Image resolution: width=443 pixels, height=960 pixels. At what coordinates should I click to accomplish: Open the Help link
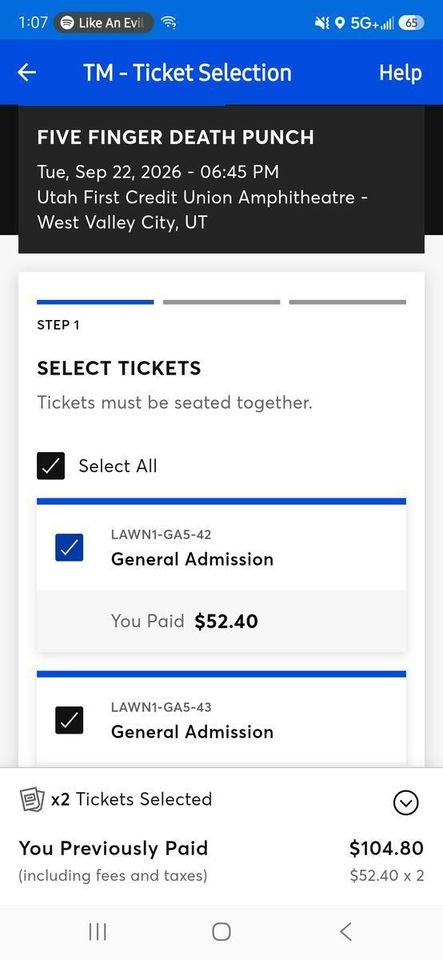pyautogui.click(x=400, y=73)
